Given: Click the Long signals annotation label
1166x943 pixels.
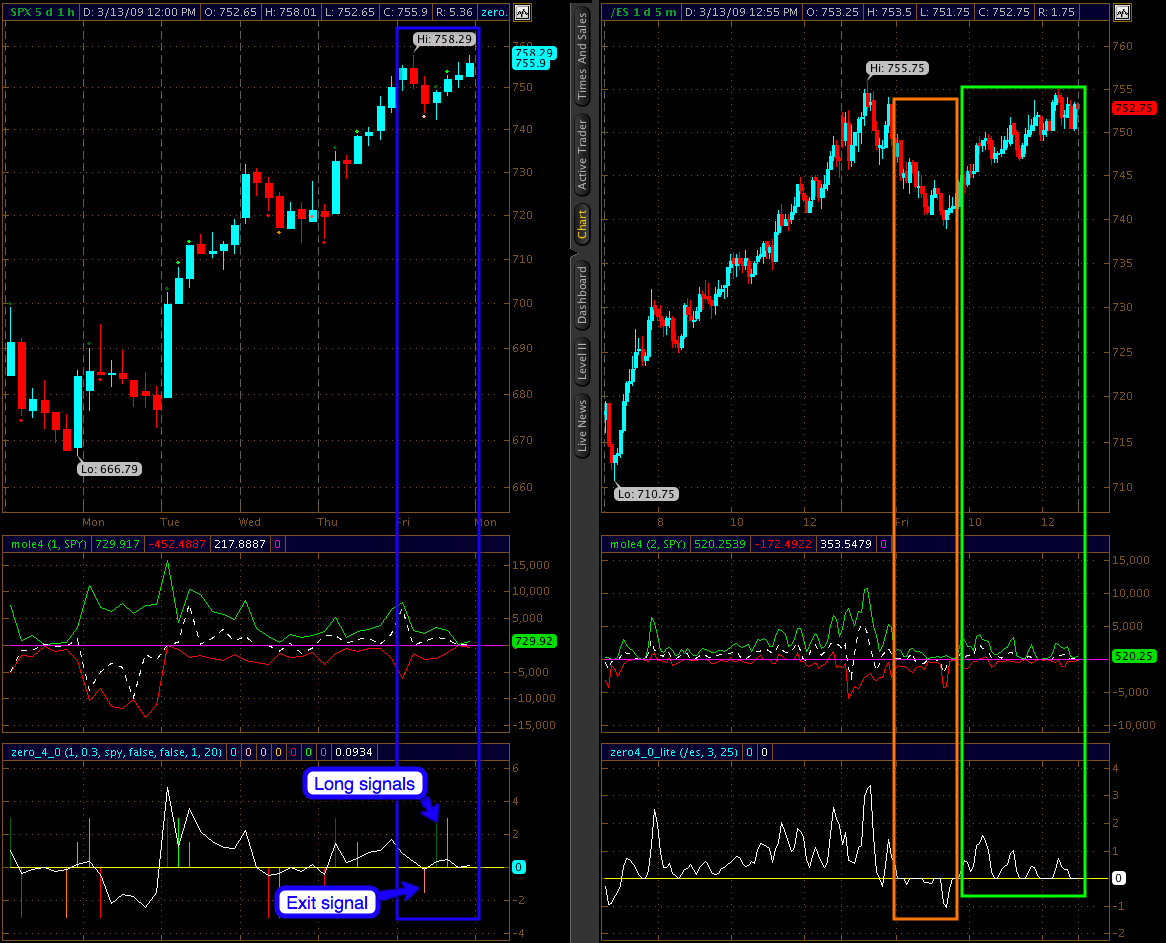Looking at the screenshot, I should point(364,784).
